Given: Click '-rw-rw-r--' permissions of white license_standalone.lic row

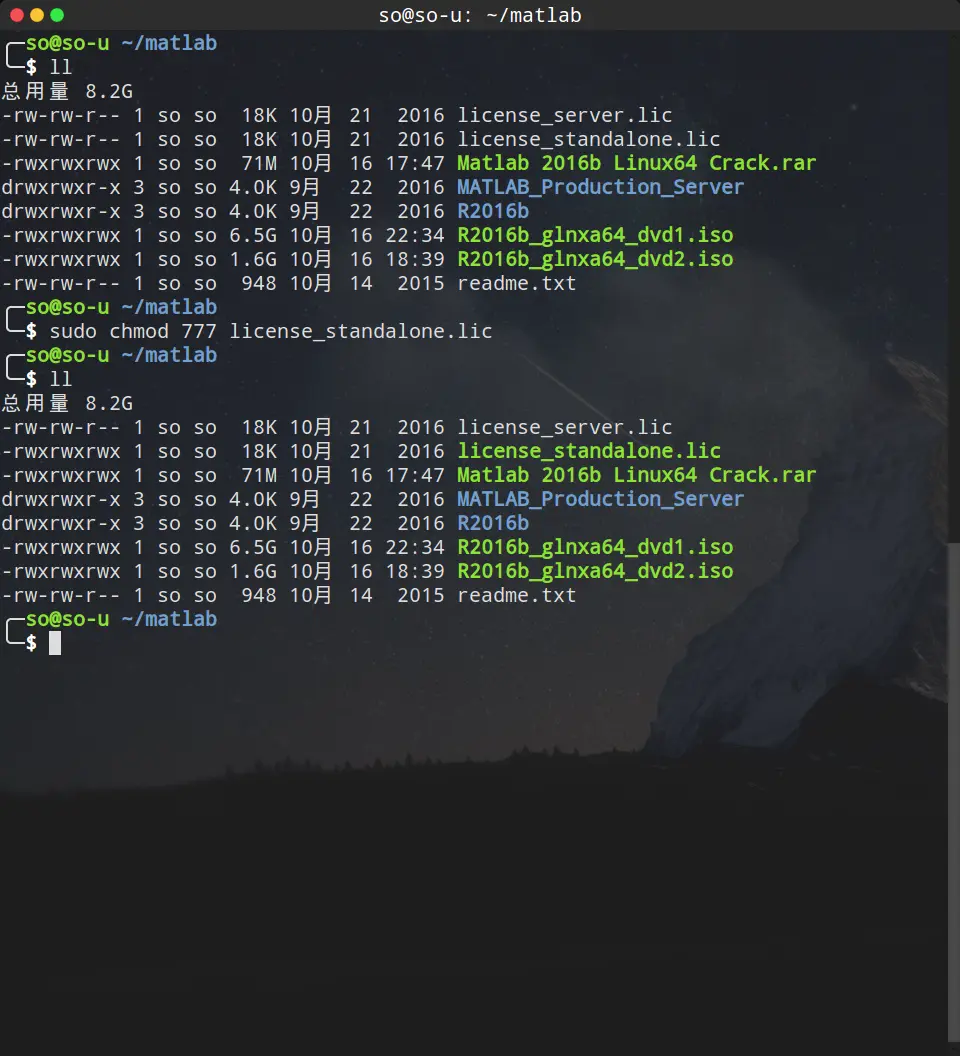Looking at the screenshot, I should click(61, 139).
